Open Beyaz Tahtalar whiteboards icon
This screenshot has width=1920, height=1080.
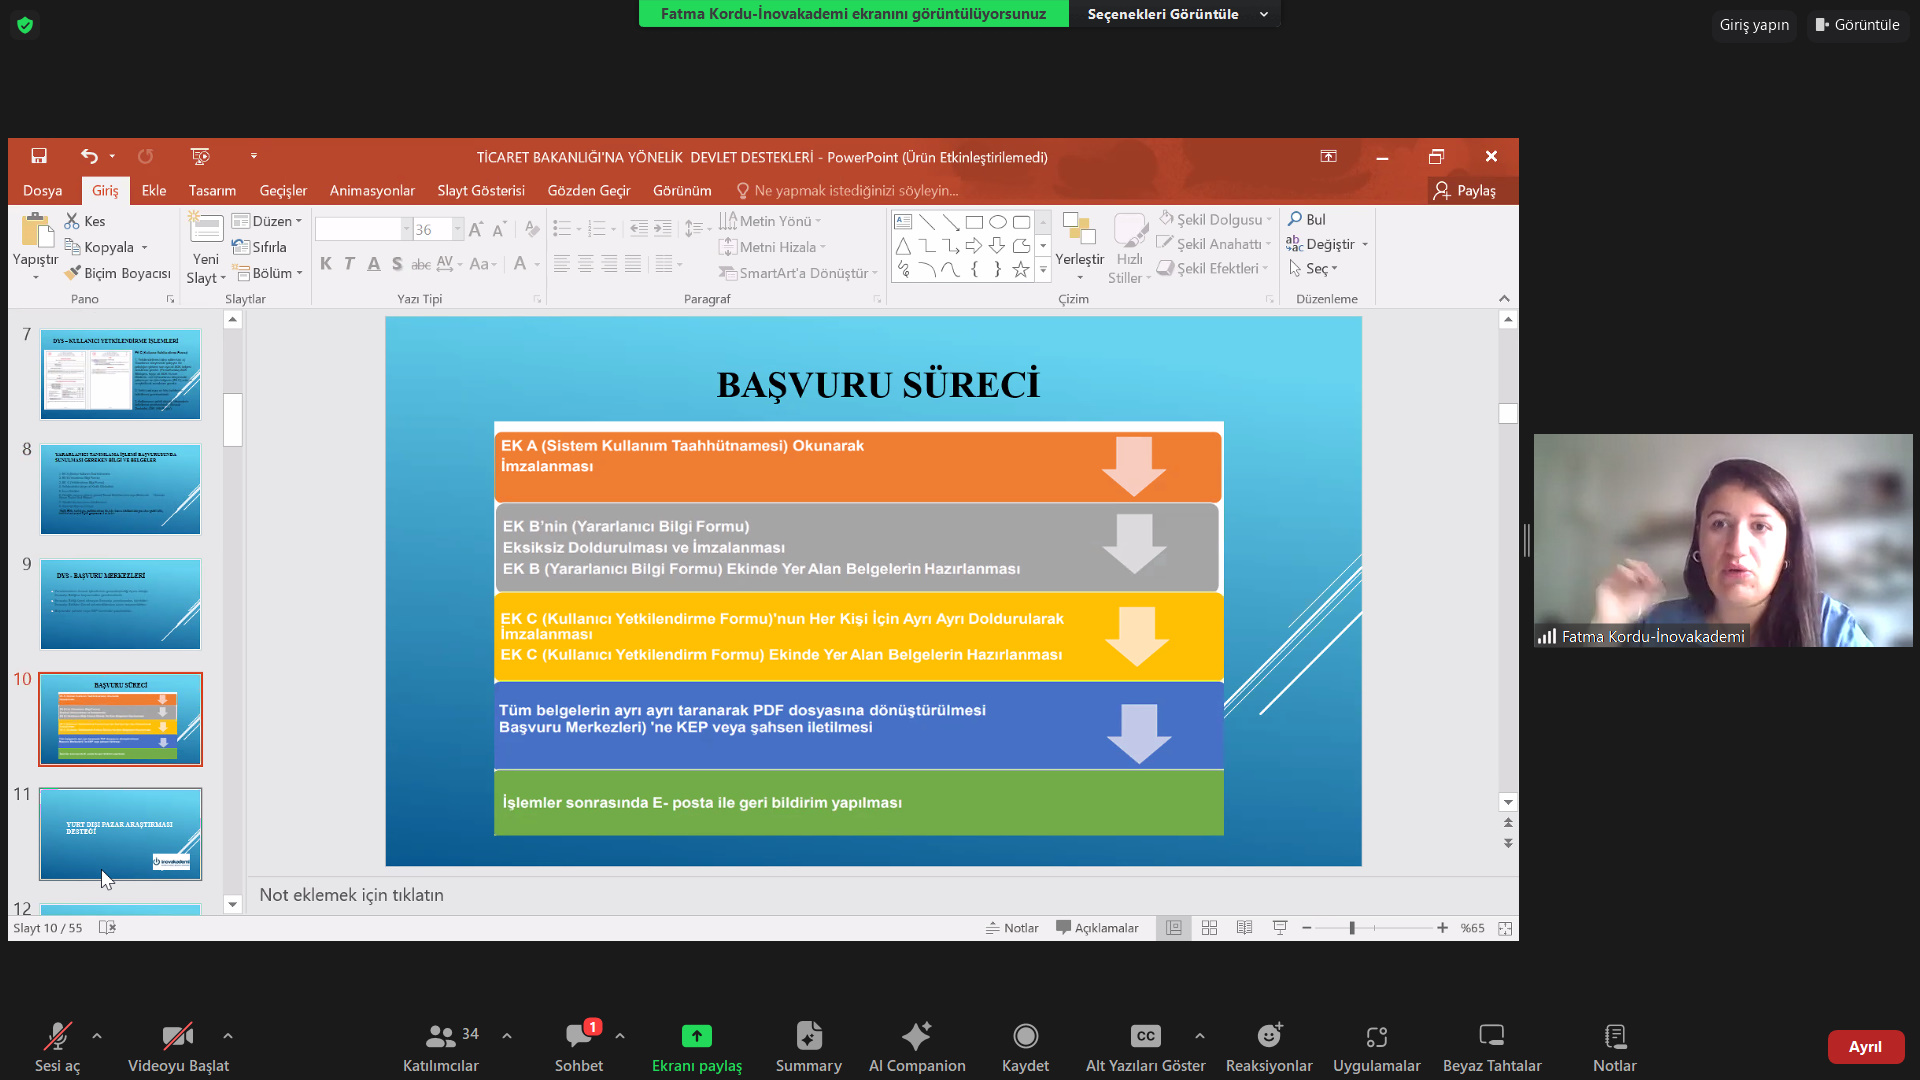click(1491, 1036)
